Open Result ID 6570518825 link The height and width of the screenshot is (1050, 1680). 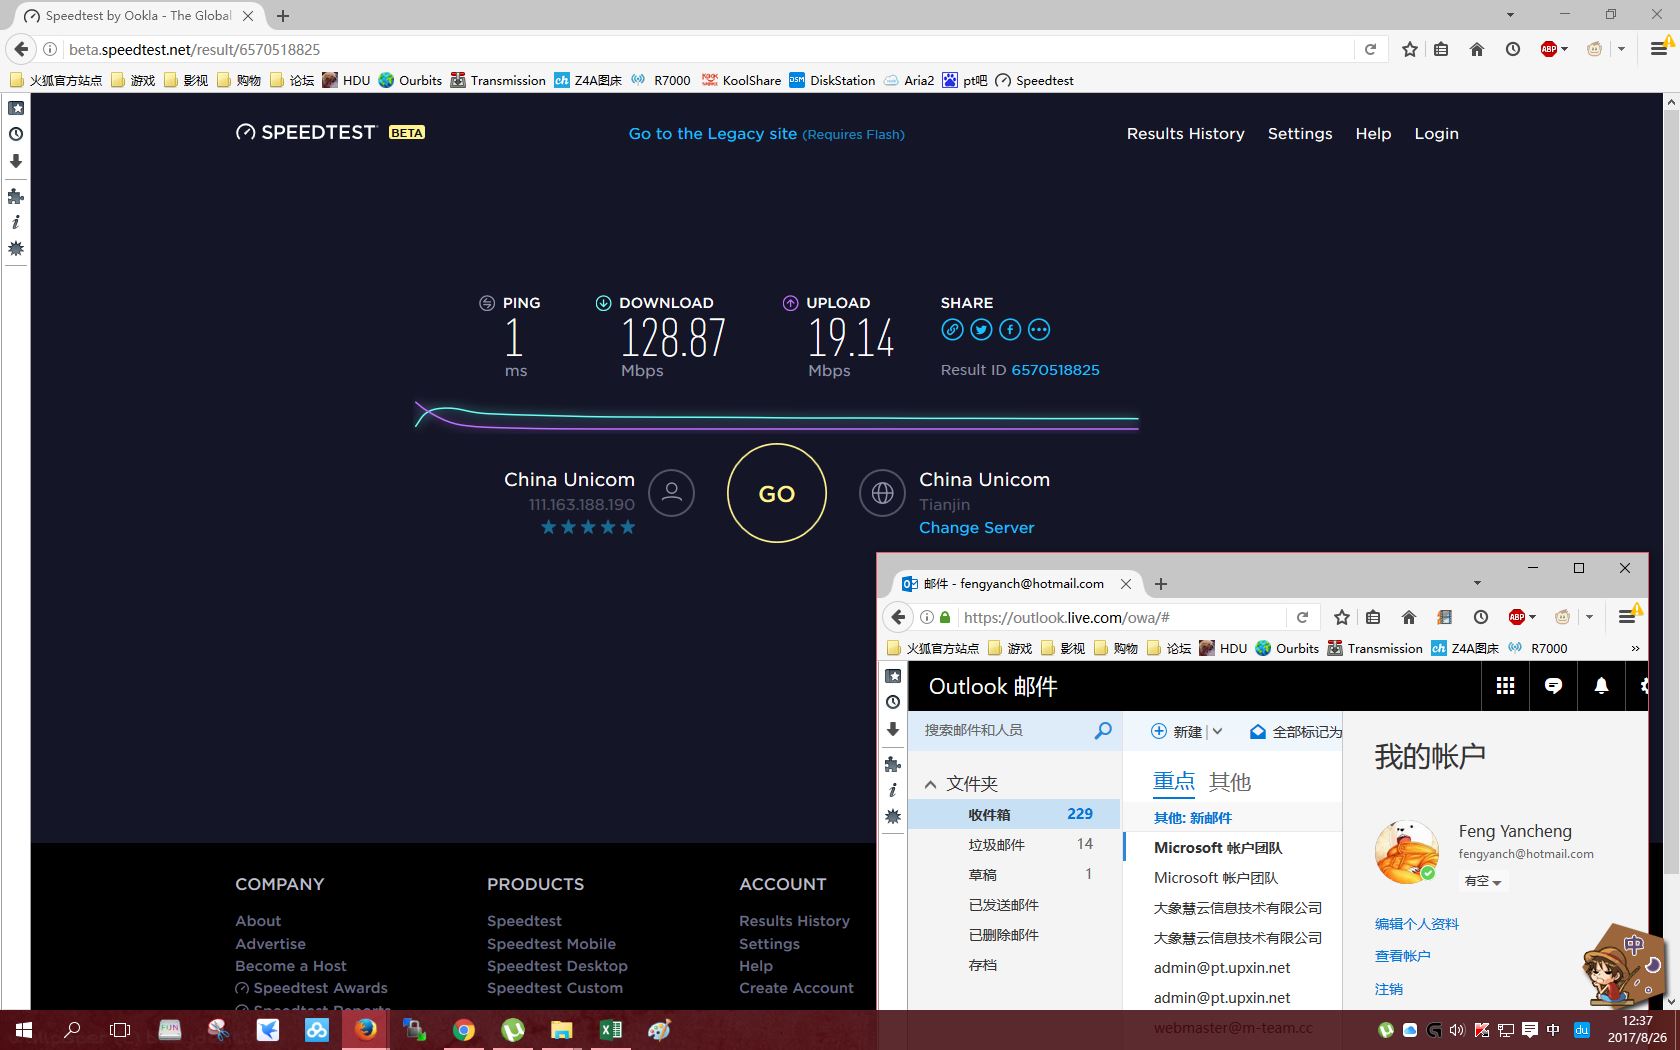coord(1055,370)
